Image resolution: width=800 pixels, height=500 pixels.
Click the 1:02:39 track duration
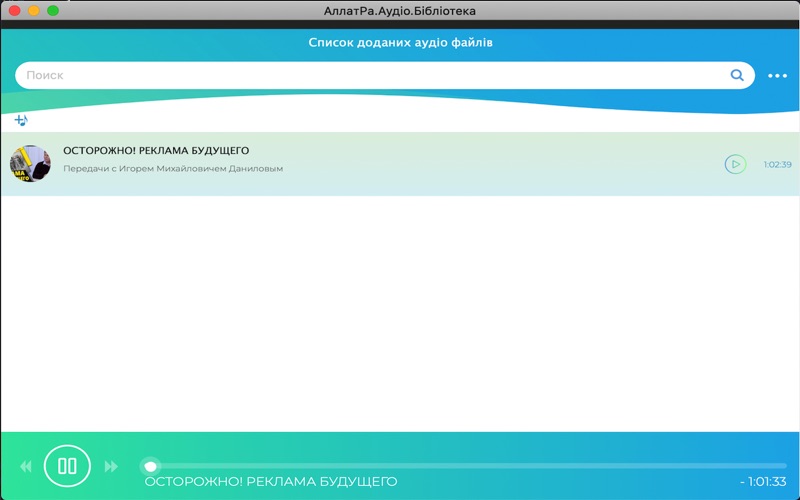pyautogui.click(x=778, y=164)
